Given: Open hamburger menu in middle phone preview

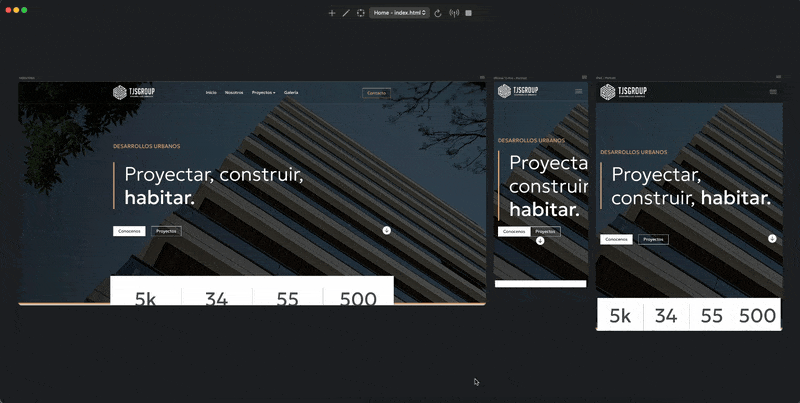Looking at the screenshot, I should pos(578,92).
